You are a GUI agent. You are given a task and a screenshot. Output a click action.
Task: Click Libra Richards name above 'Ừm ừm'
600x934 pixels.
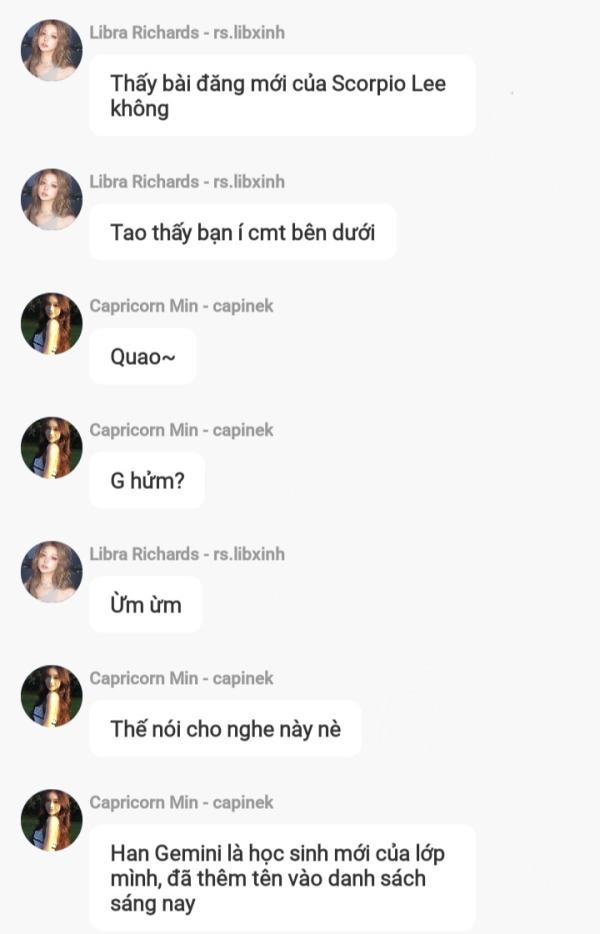[187, 554]
